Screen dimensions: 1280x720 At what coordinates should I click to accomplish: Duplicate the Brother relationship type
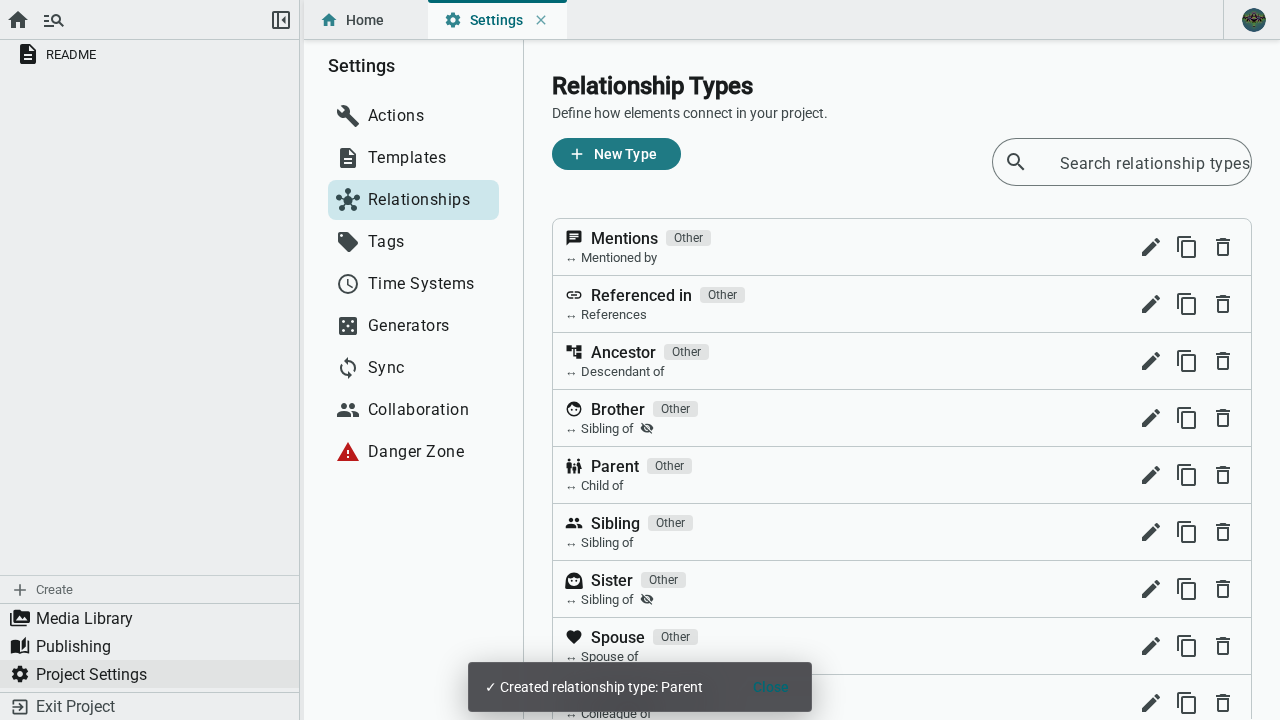pos(1187,418)
